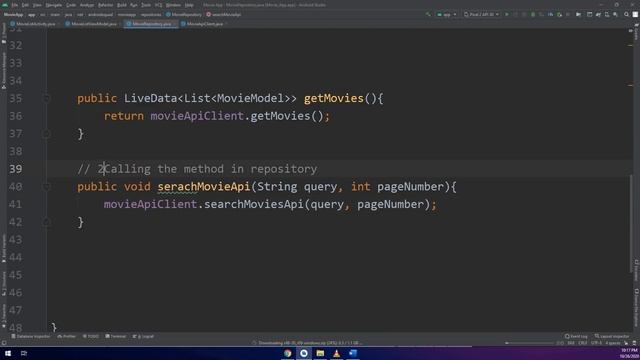Image resolution: width=640 pixels, height=360 pixels.
Task: Click the Task View taskbar icon
Action: point(24,353)
